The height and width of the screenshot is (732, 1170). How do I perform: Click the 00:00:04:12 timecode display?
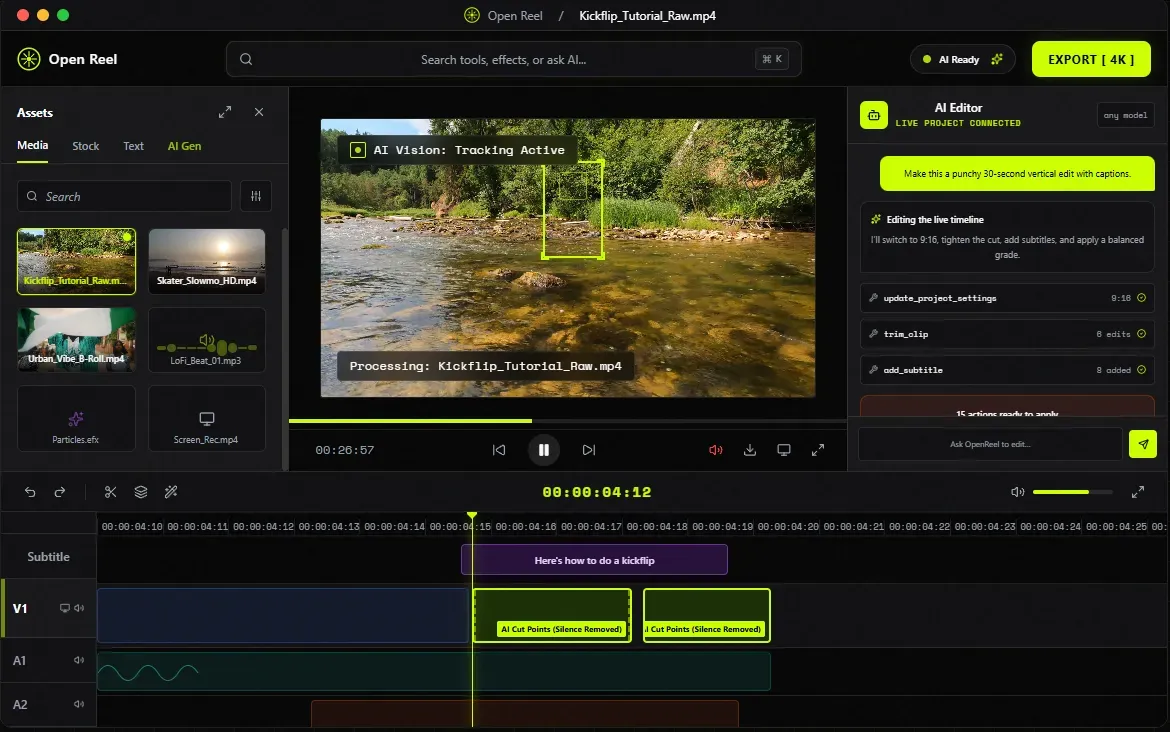point(596,492)
